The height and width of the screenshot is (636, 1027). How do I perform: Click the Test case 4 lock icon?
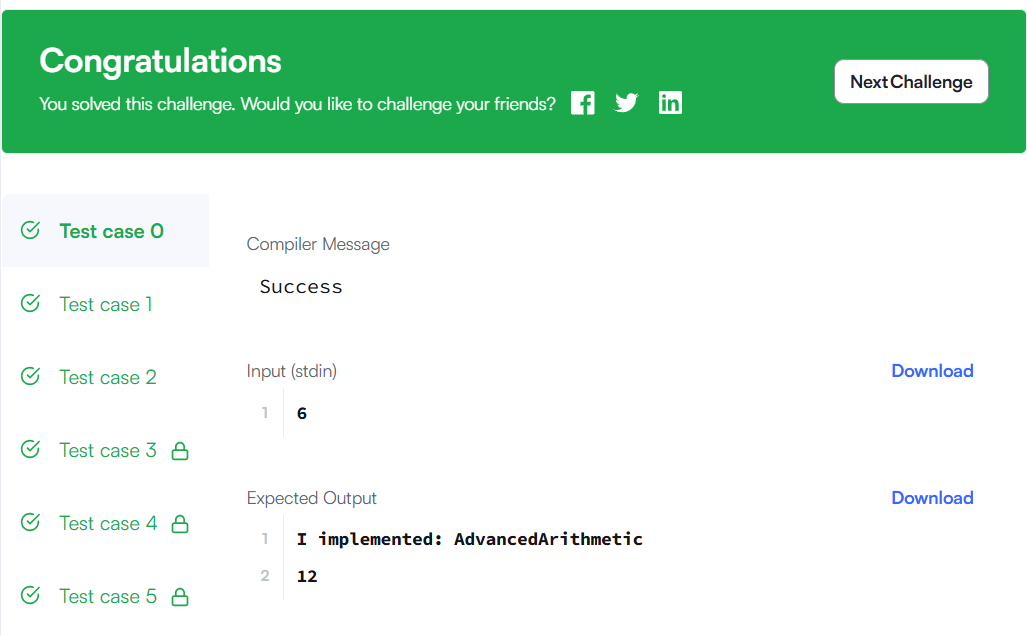pos(180,524)
